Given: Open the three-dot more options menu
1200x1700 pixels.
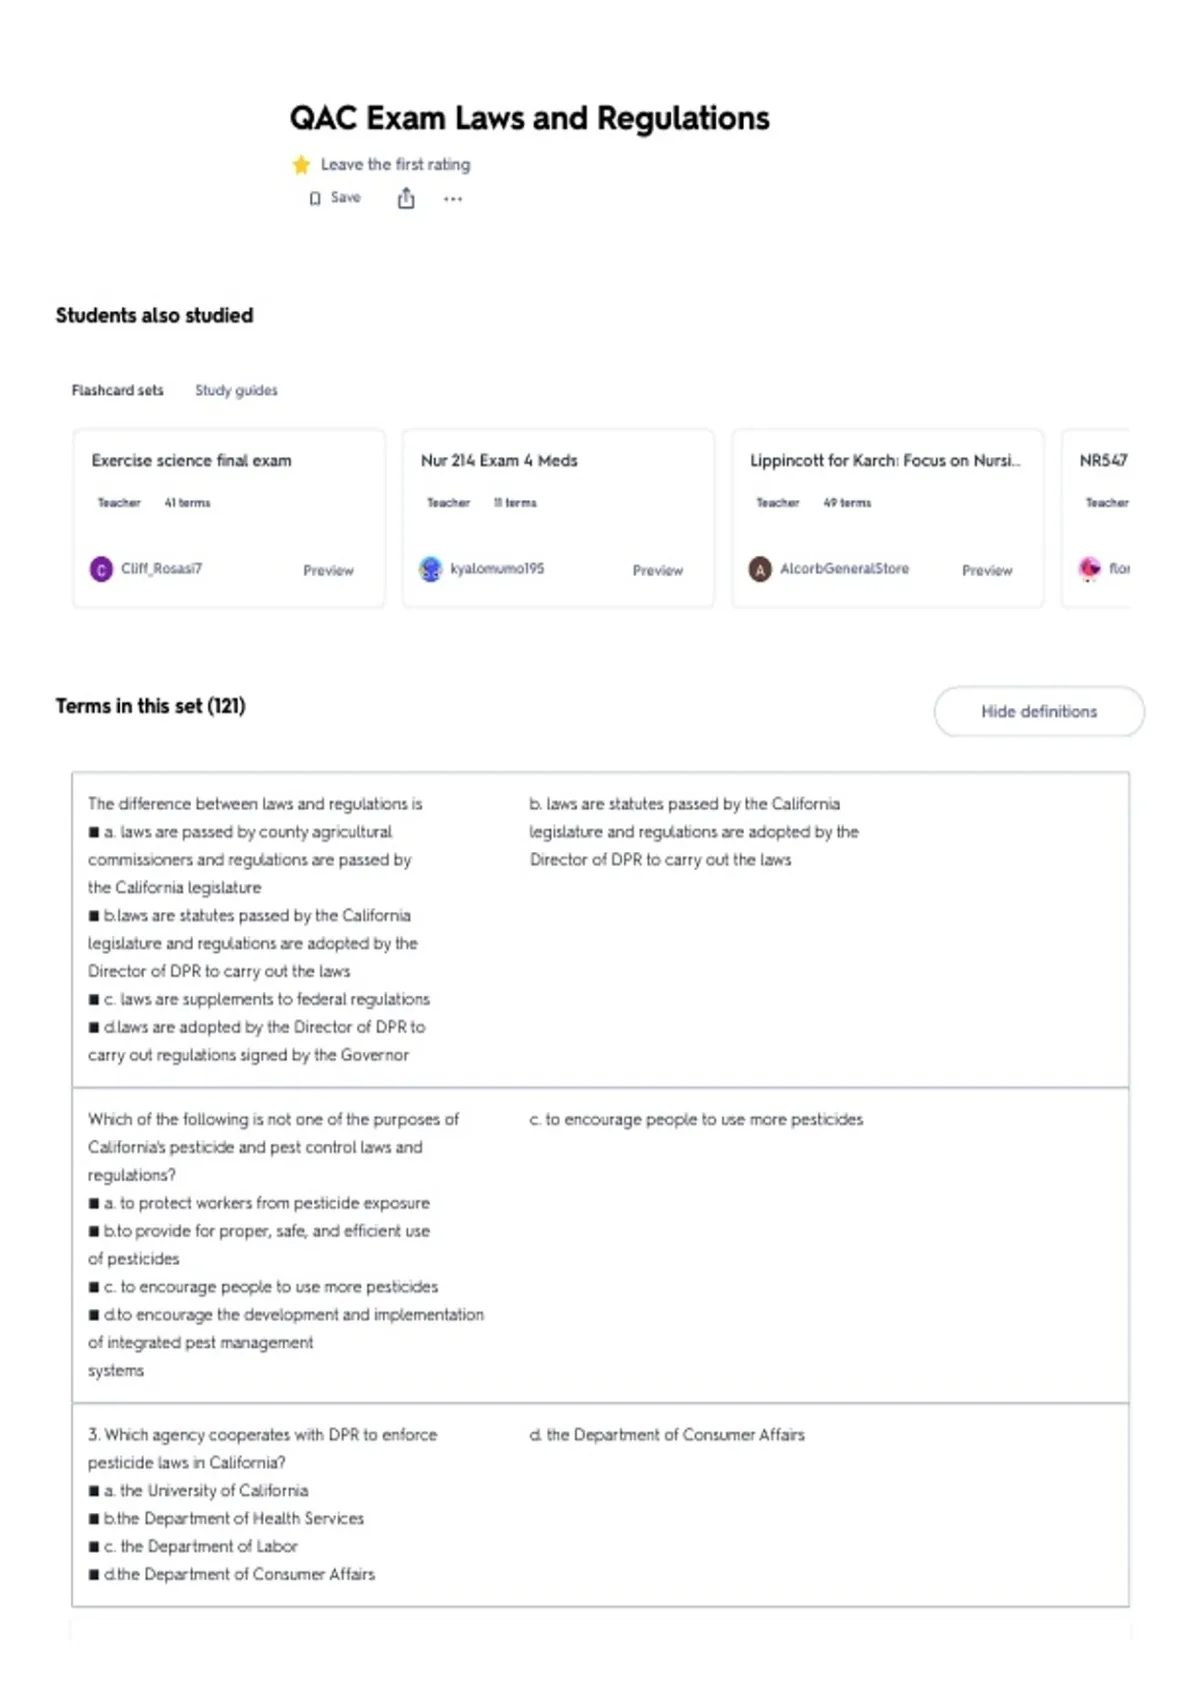Looking at the screenshot, I should (453, 199).
